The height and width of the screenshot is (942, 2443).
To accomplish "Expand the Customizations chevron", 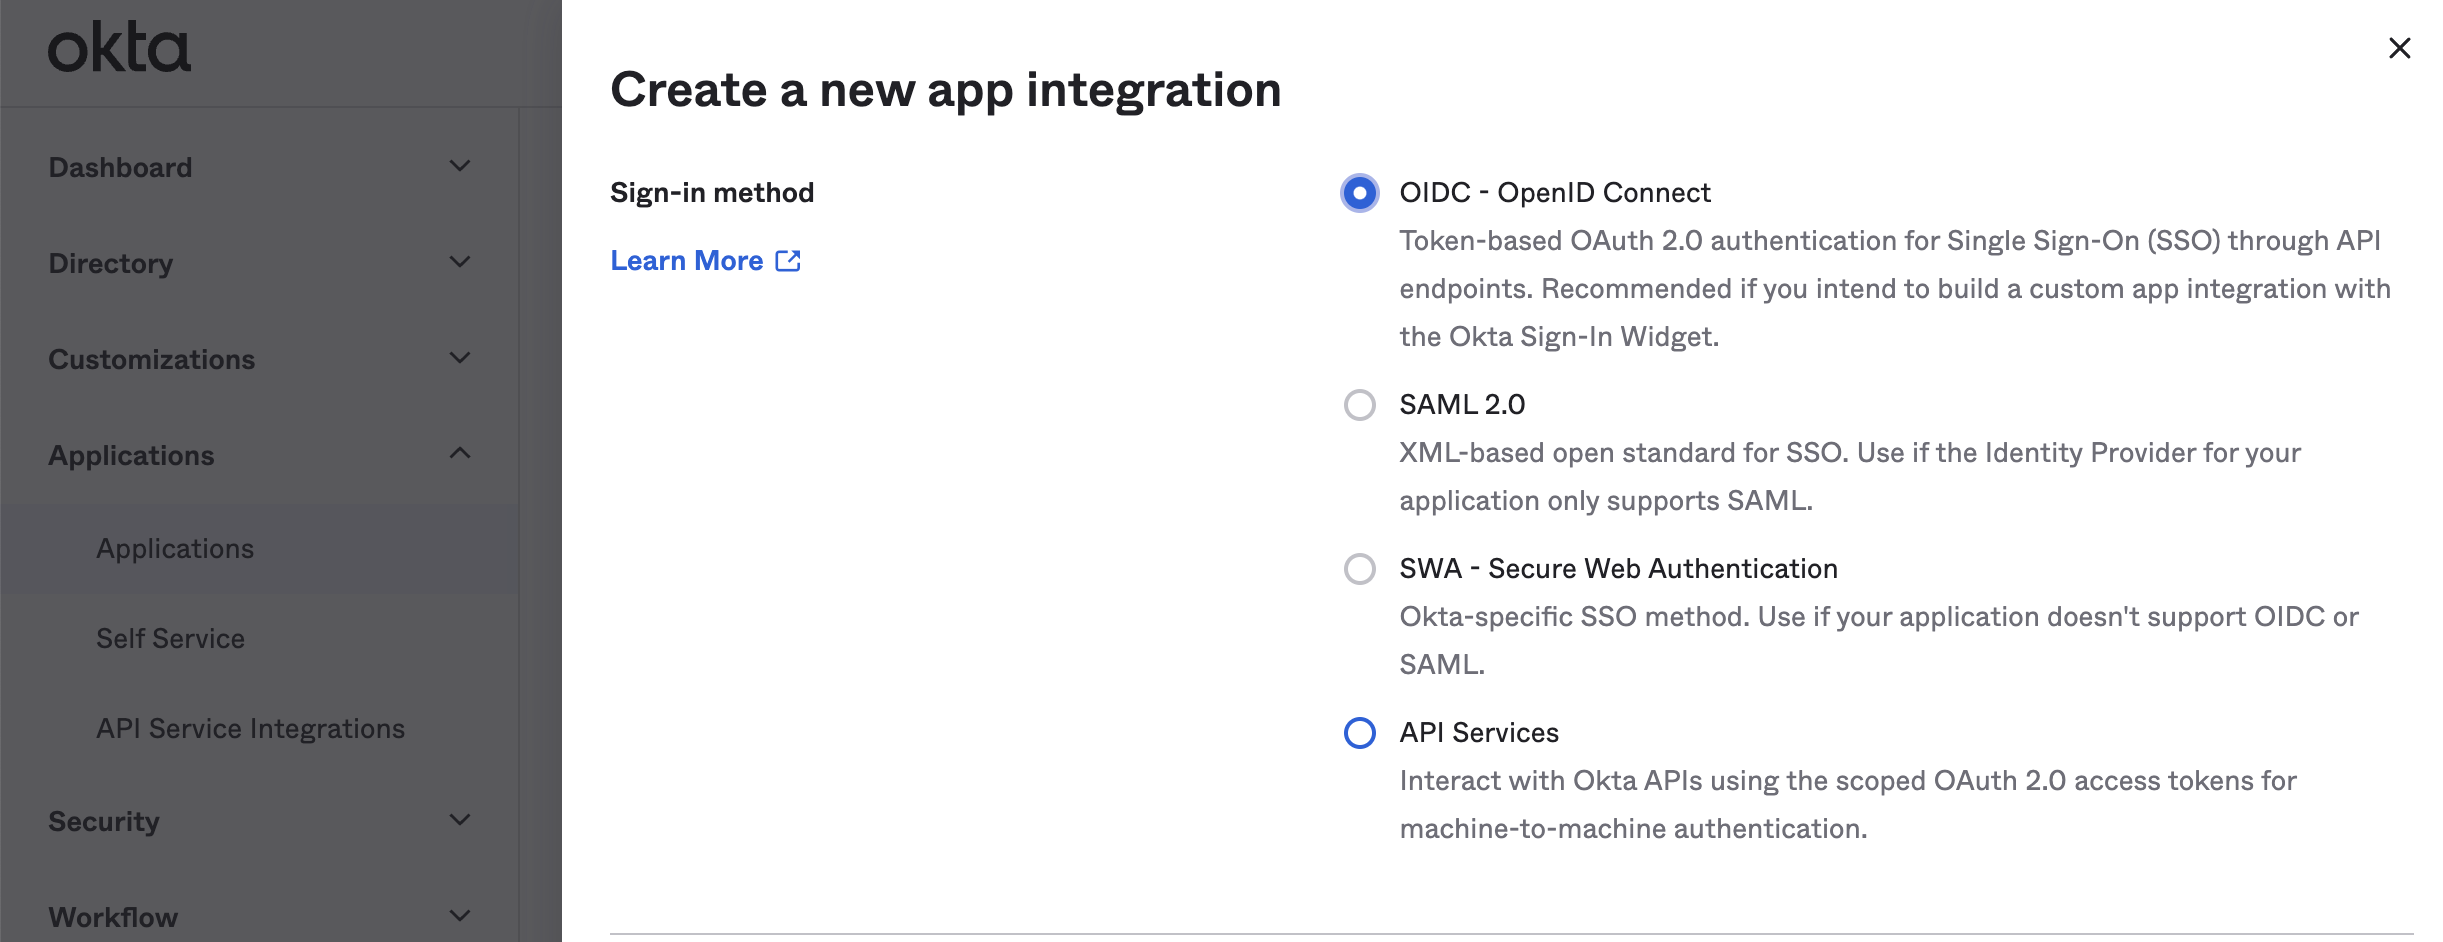I will tap(460, 358).
